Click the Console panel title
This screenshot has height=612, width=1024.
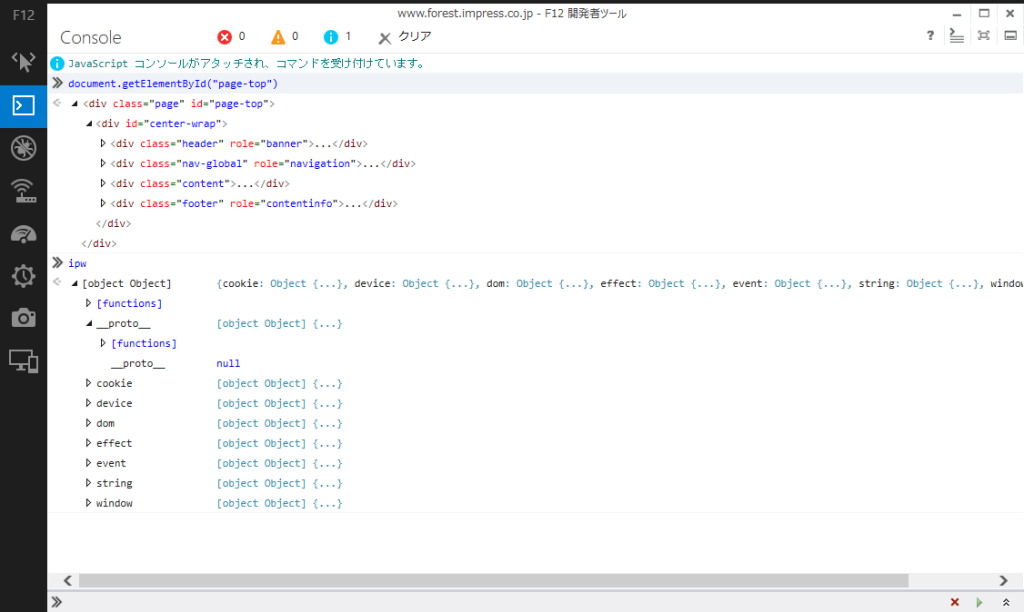[91, 37]
